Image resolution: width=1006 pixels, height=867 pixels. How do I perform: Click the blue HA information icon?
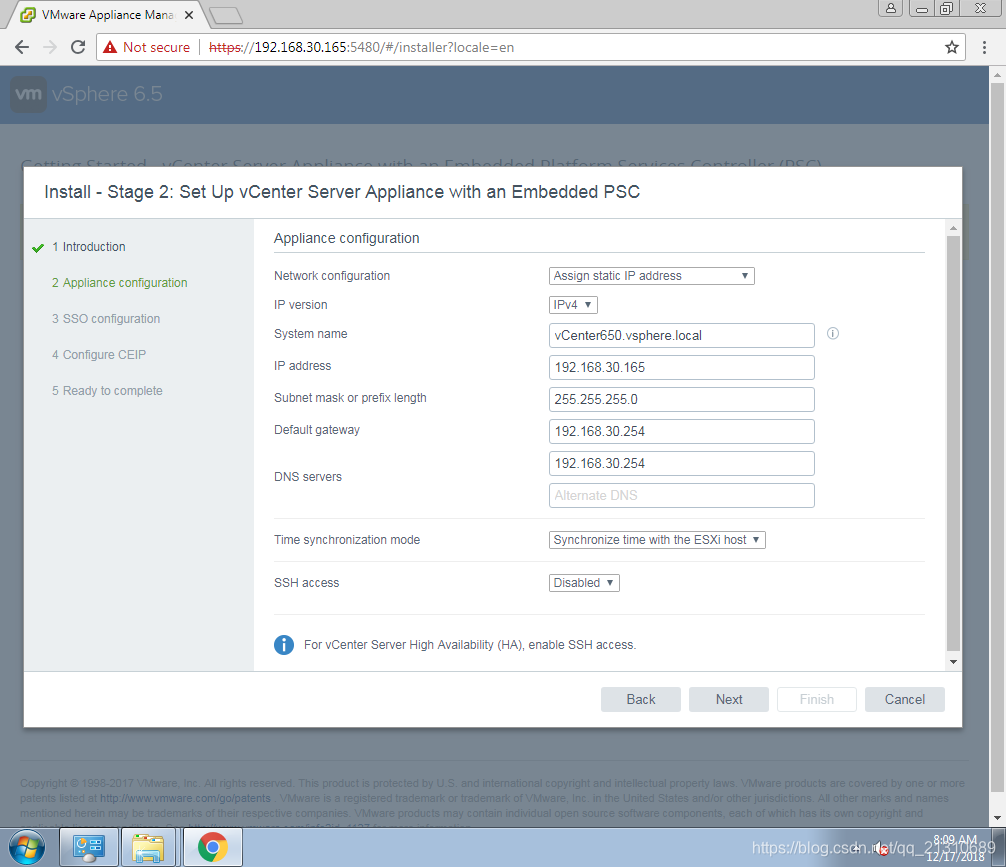pos(284,645)
